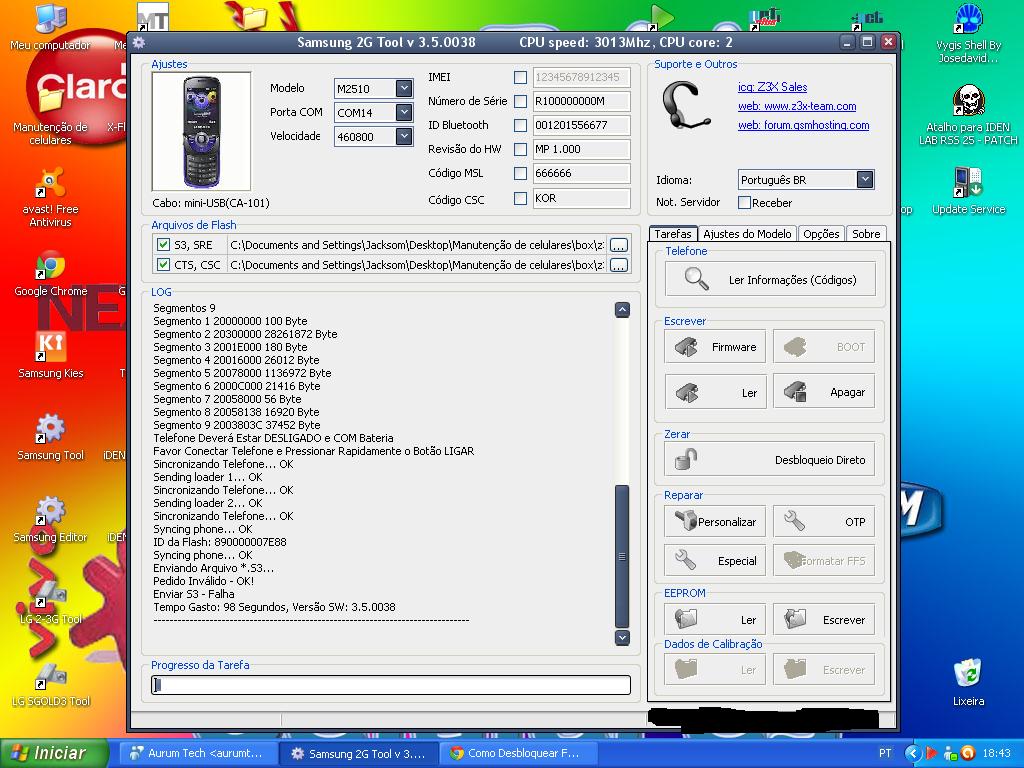Click the M2510 phone model image
1024x768 pixels.
tap(201, 131)
